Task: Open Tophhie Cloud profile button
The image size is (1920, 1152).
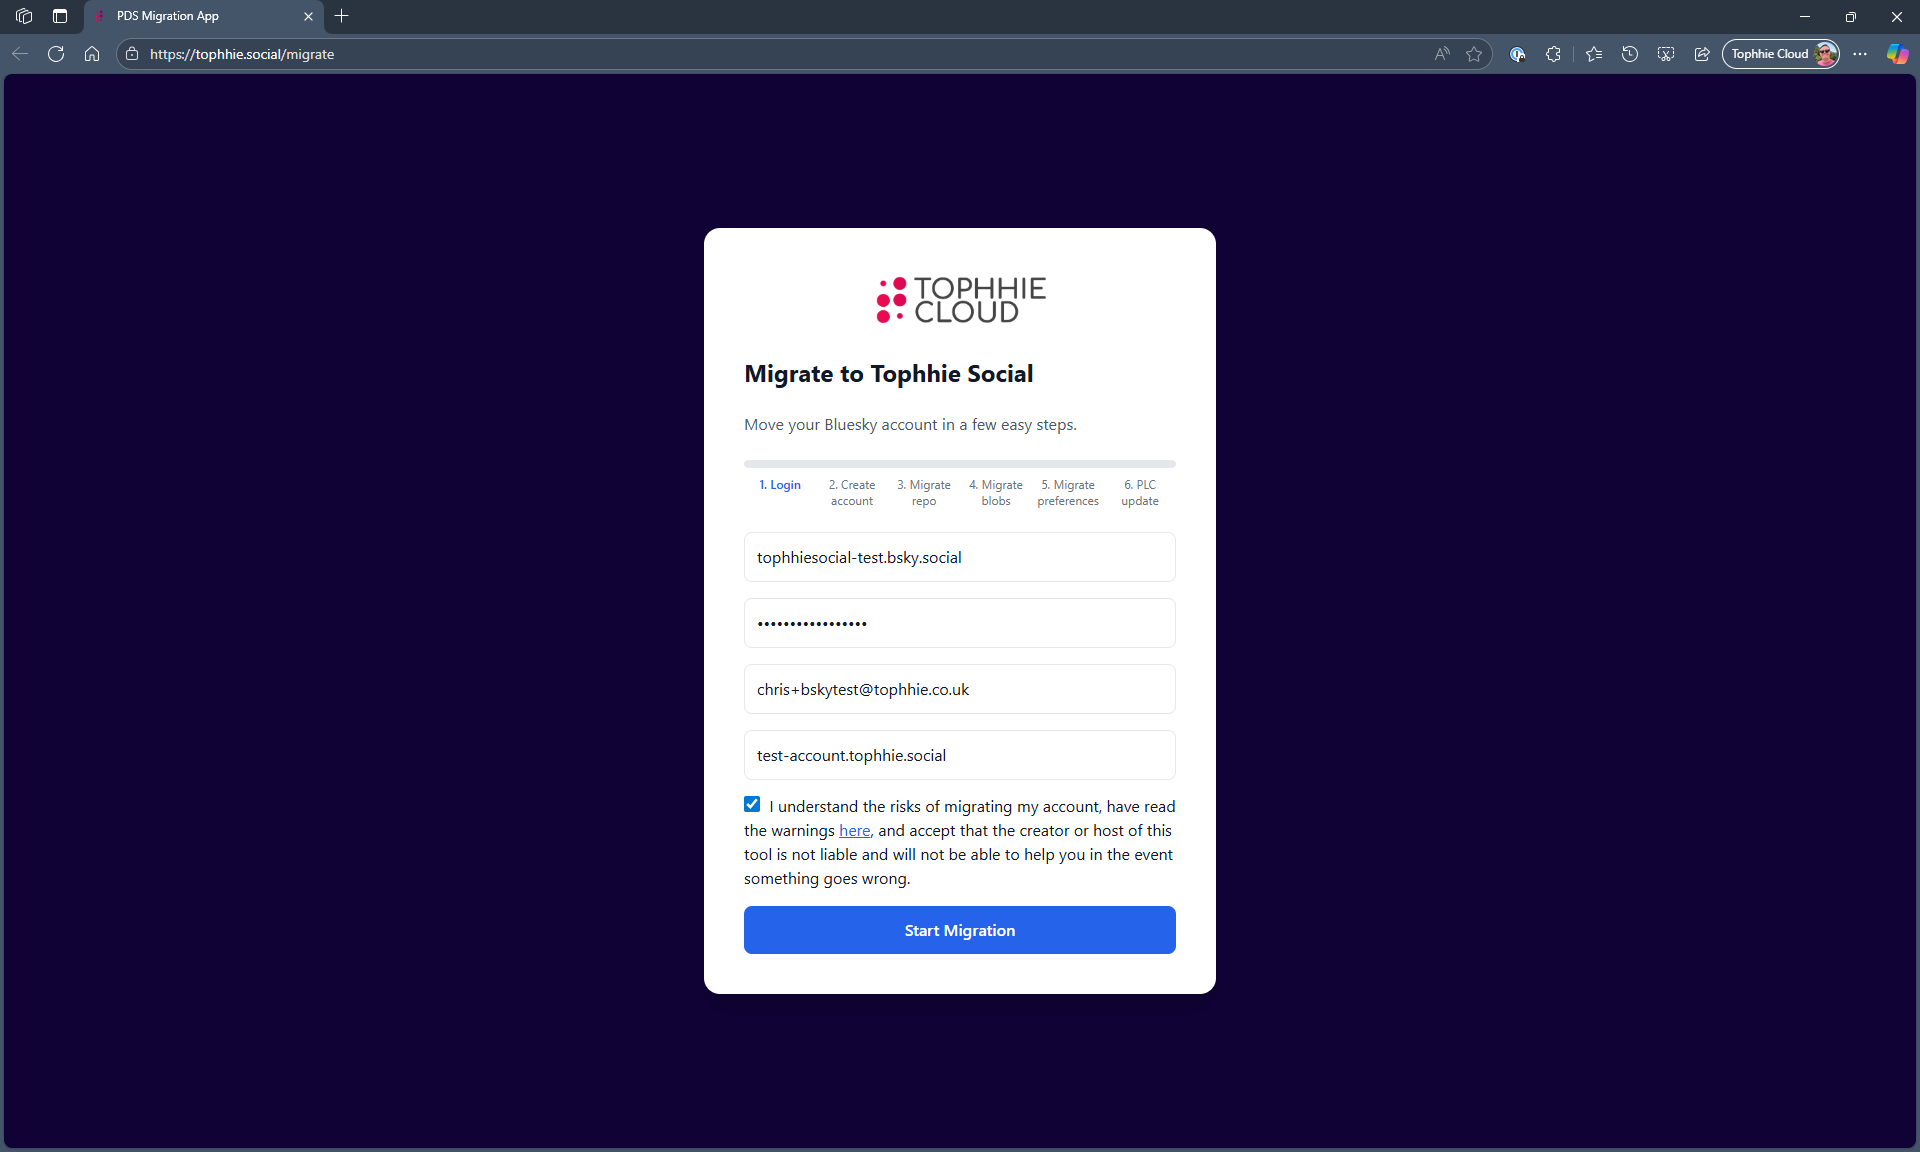Action: (x=1781, y=54)
